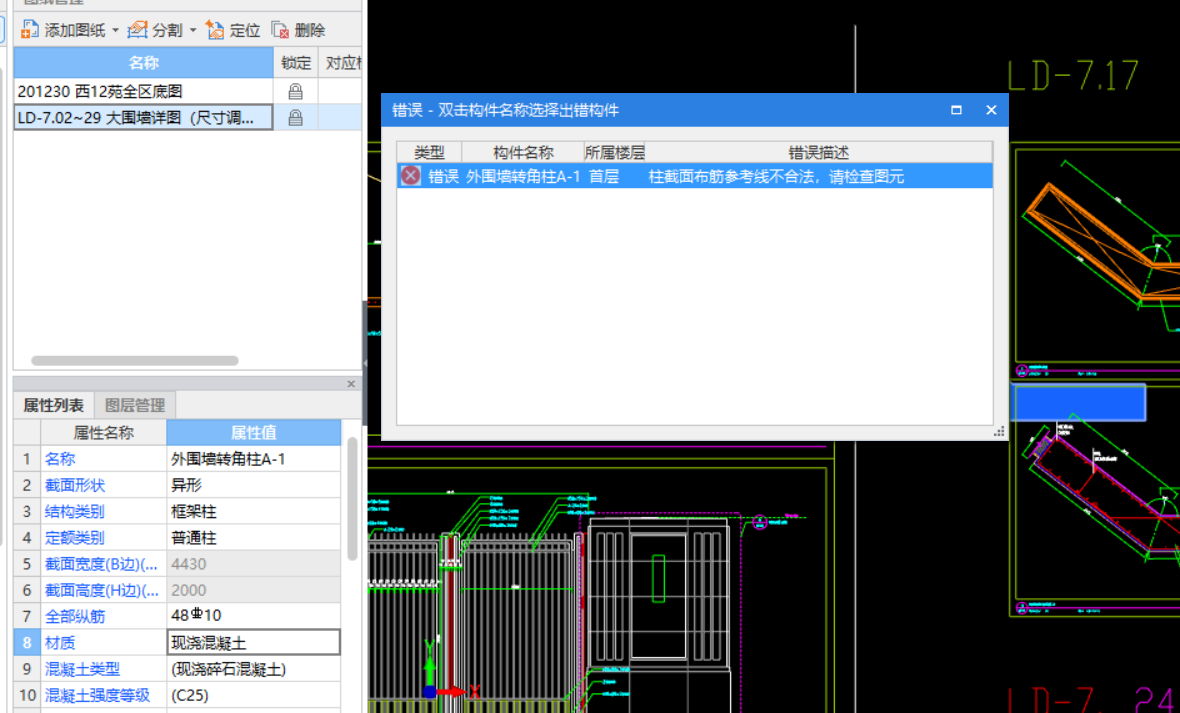Click property list vertical scrollbar

(351, 499)
